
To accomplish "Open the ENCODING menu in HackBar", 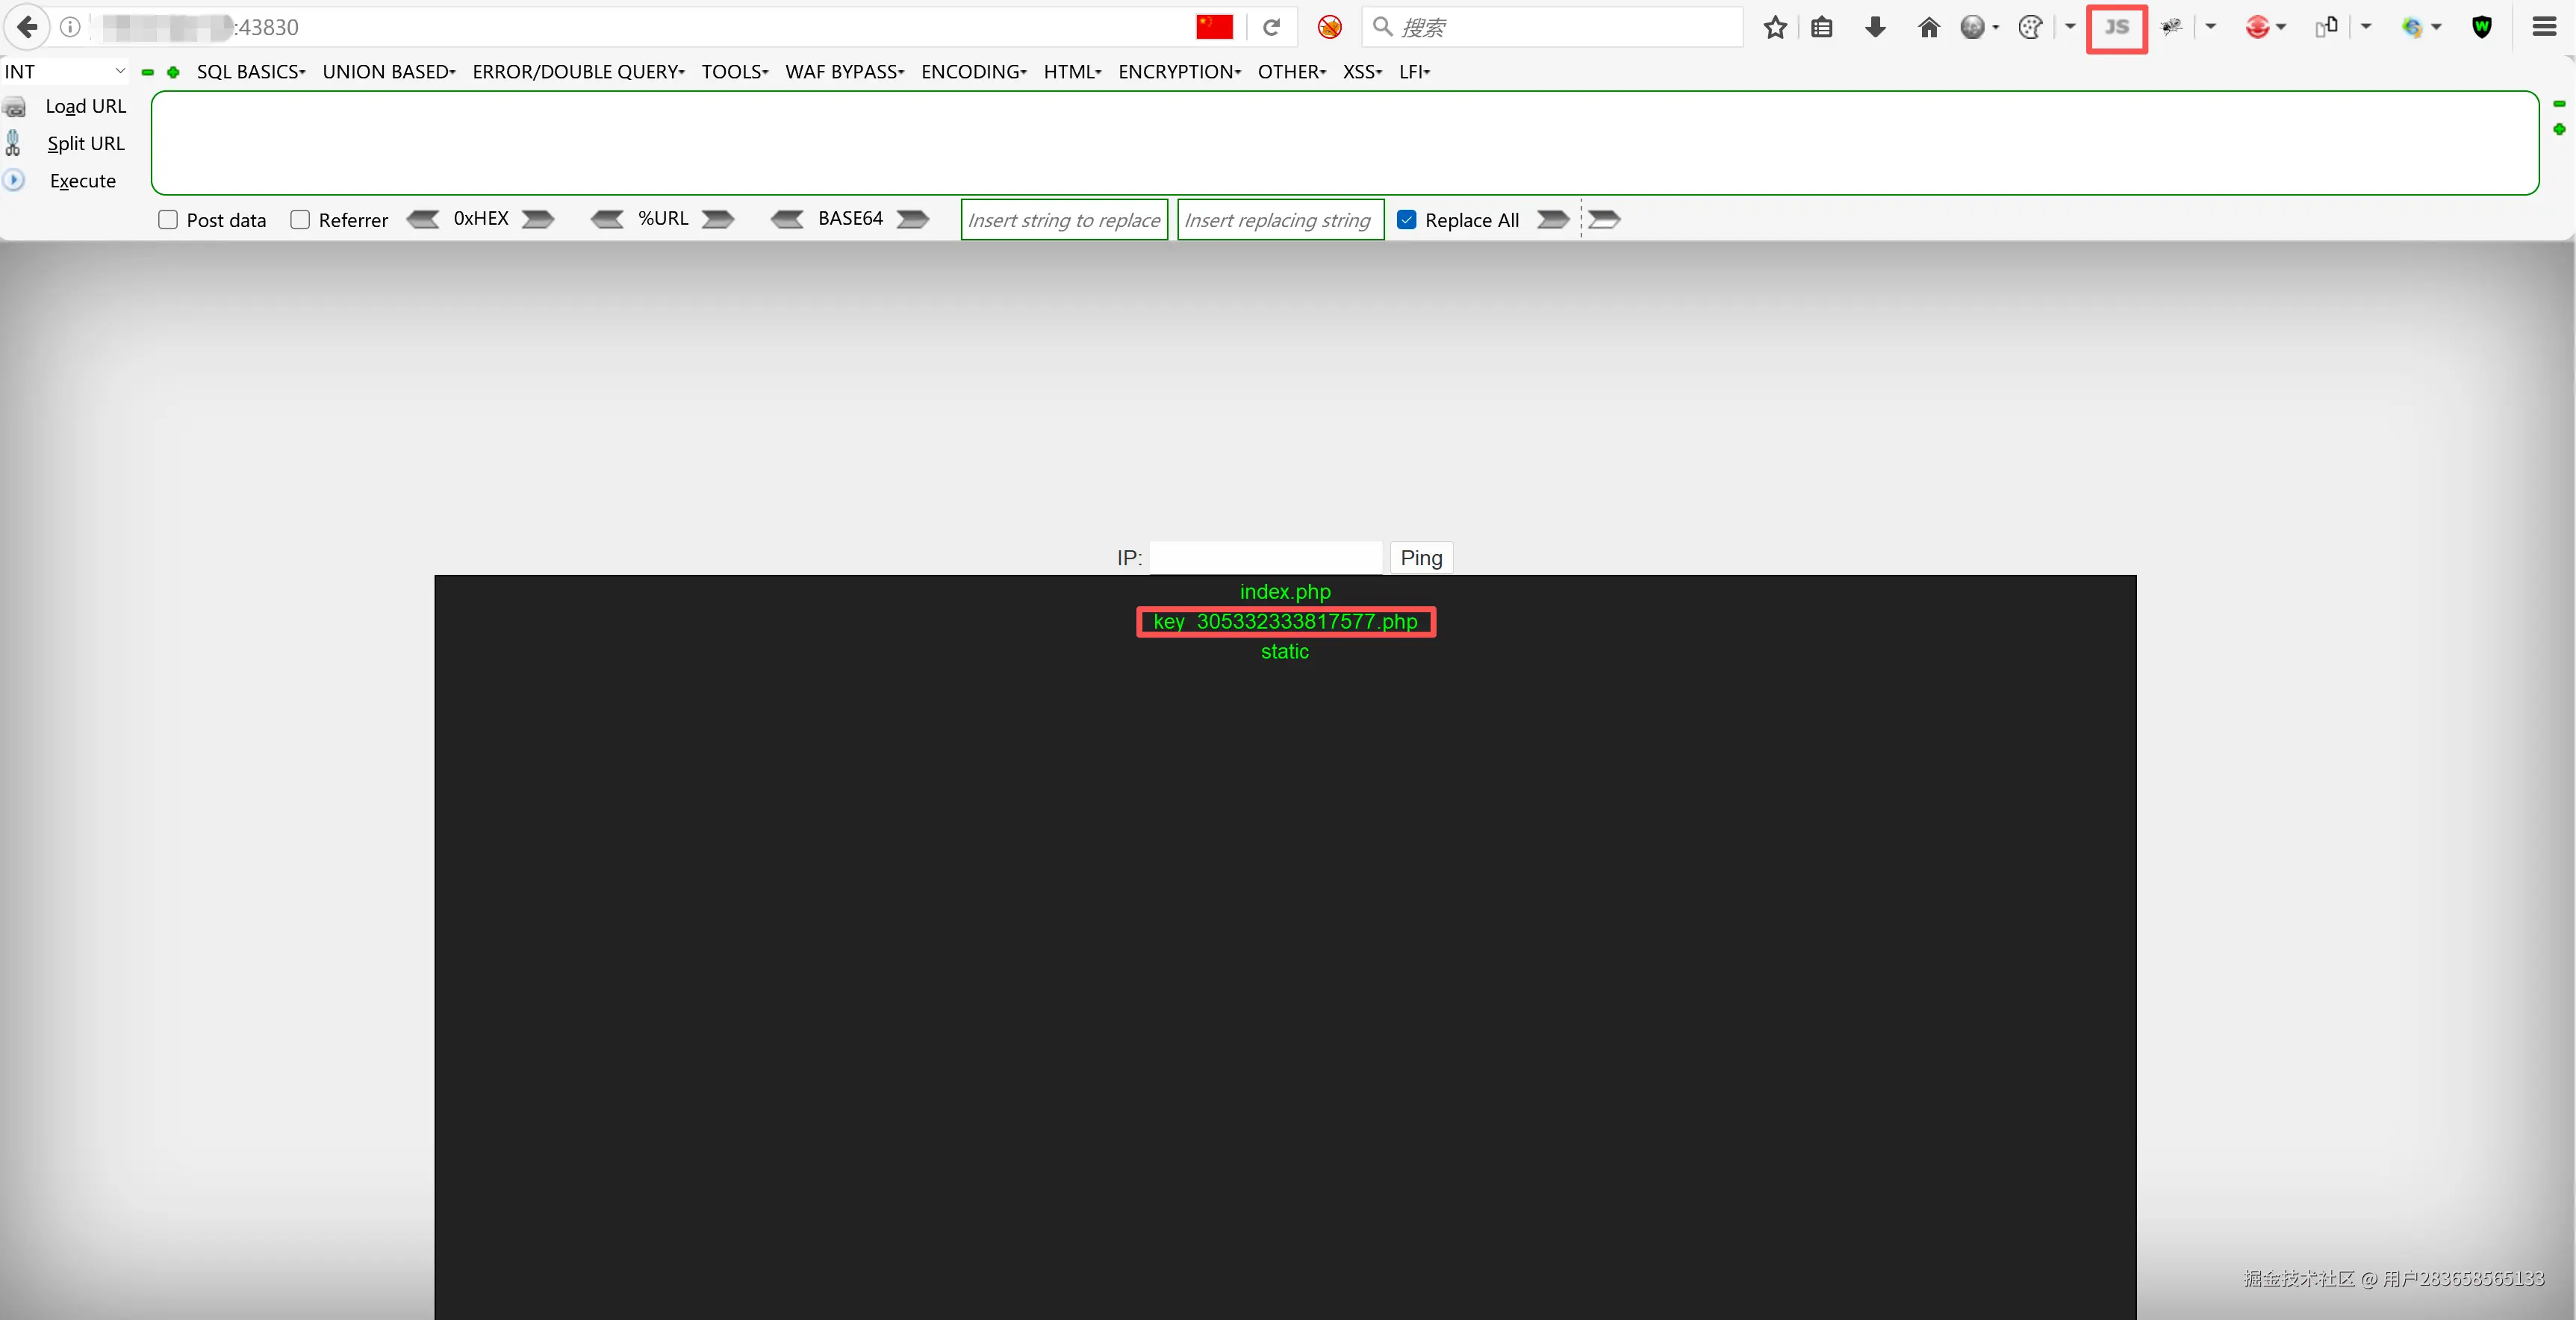I will click(x=972, y=71).
